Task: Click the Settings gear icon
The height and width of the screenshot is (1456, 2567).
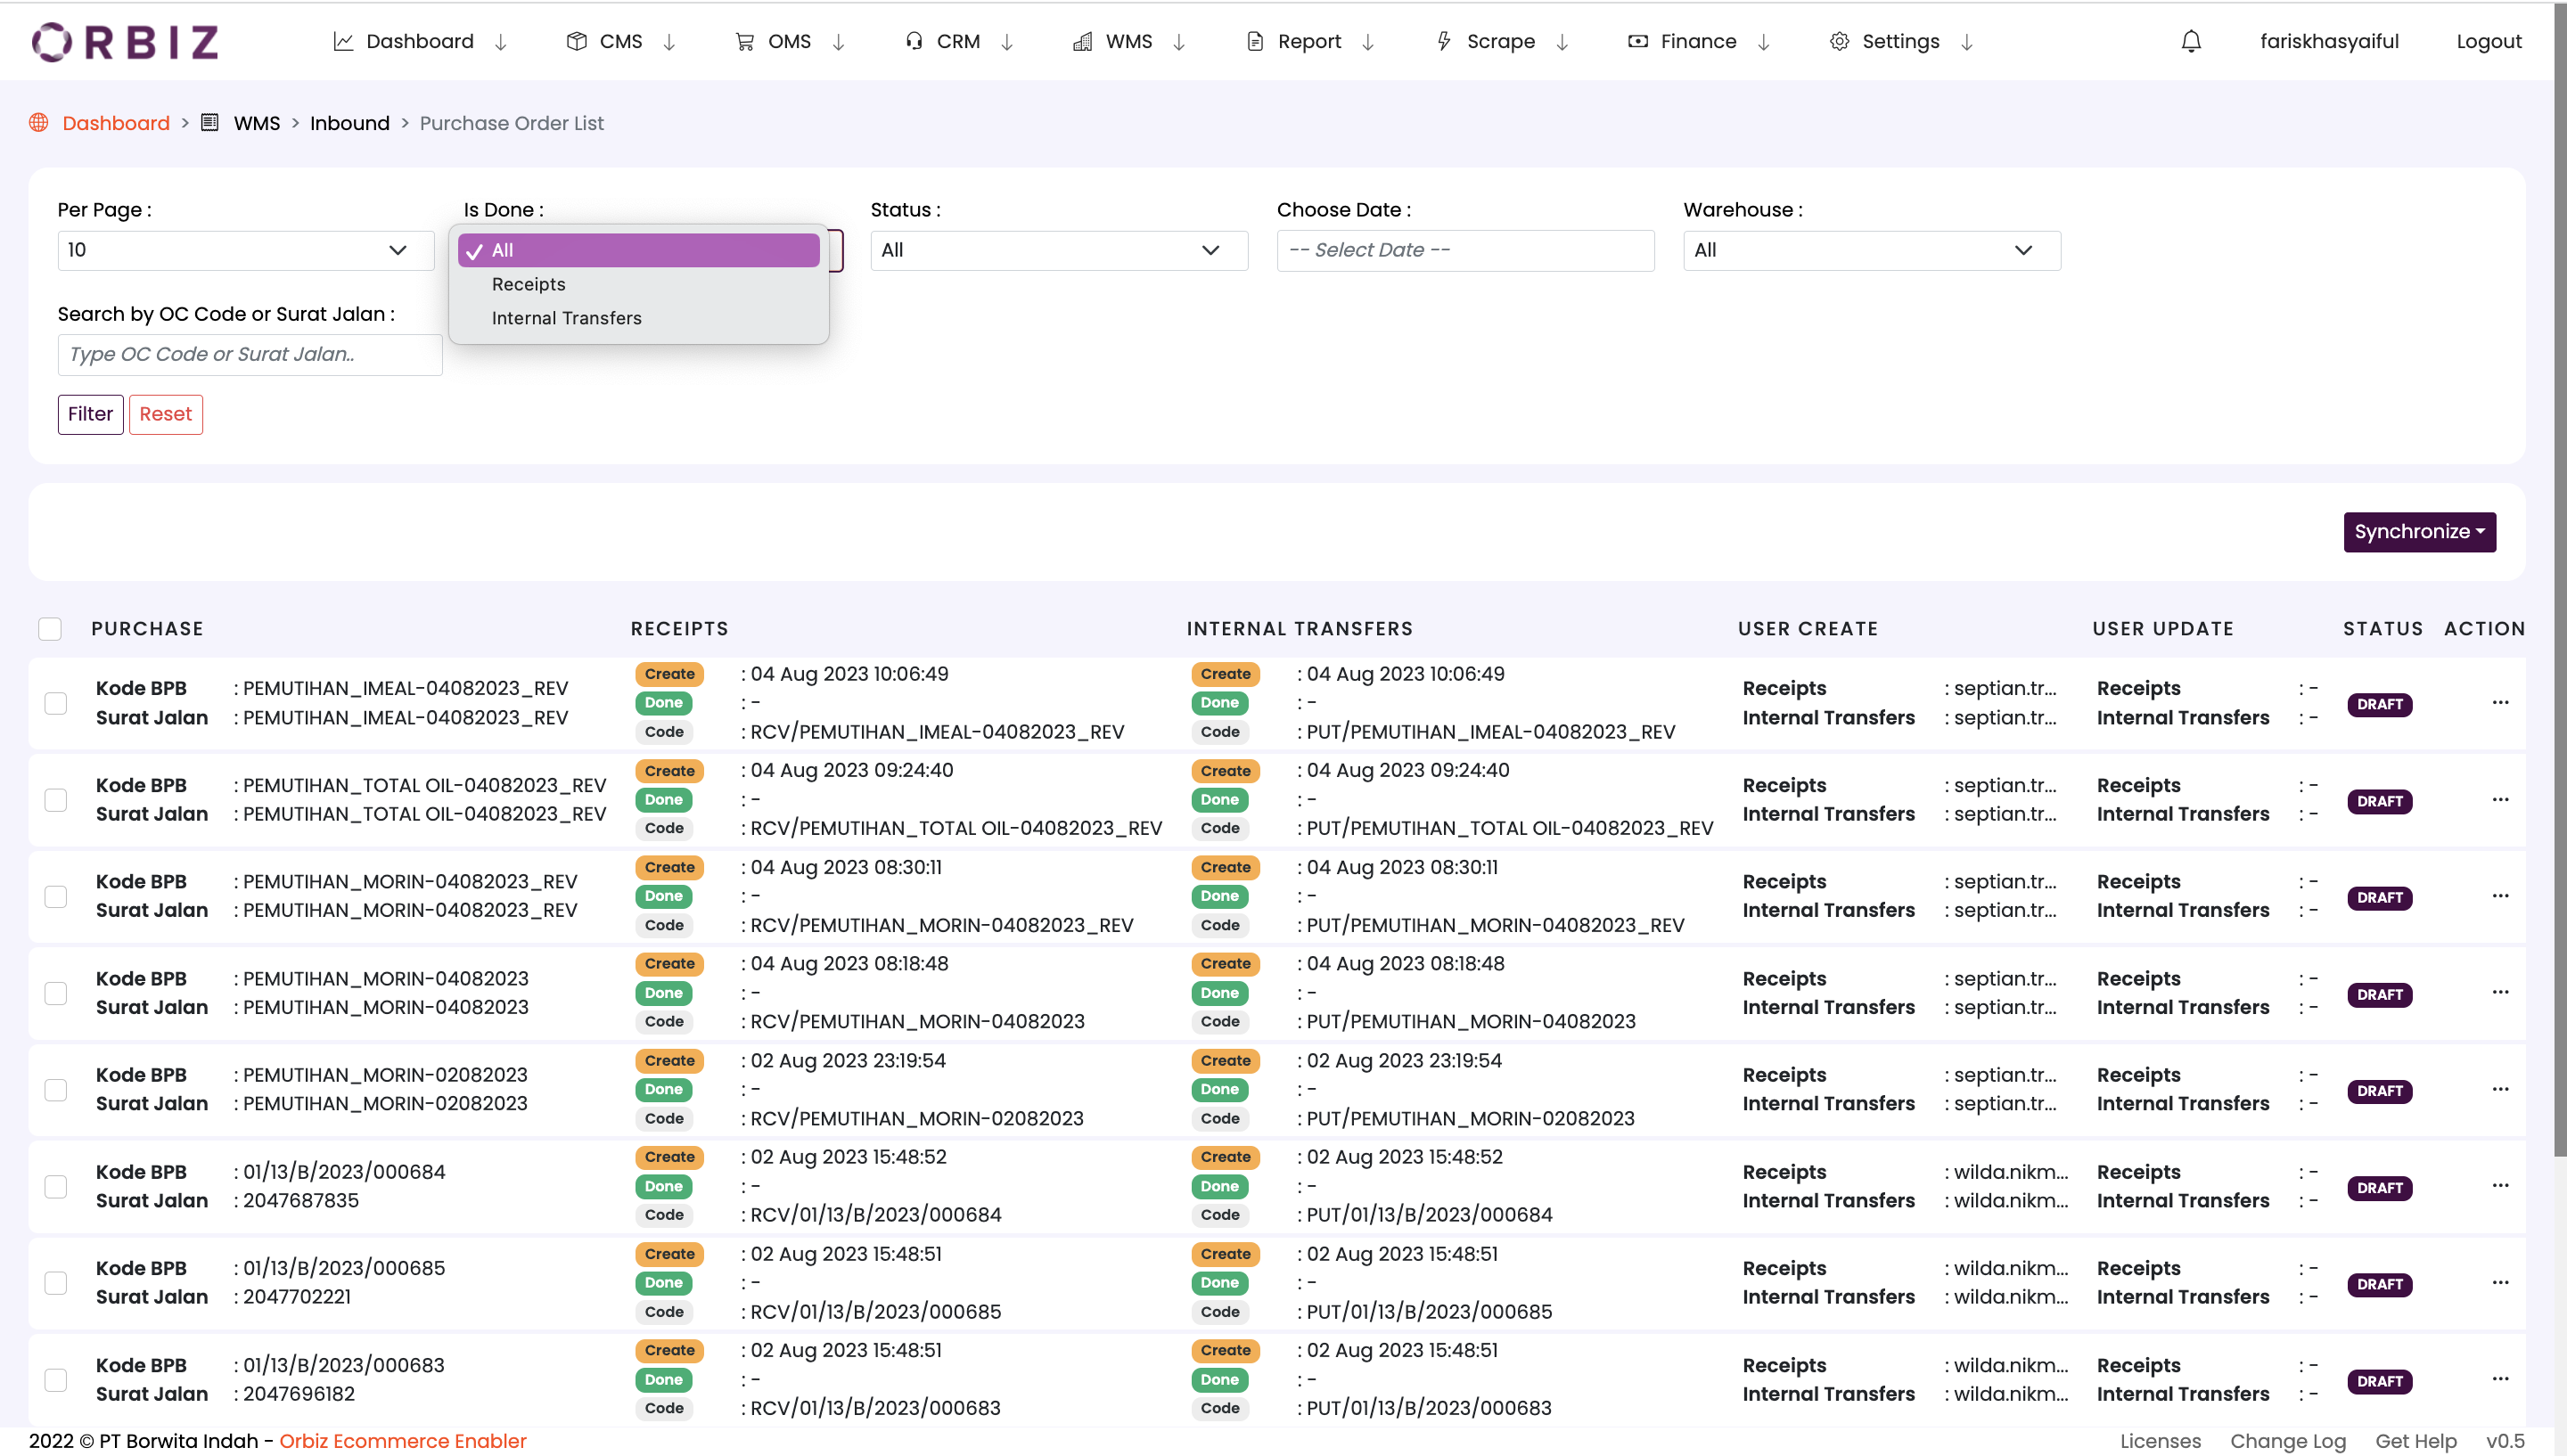Action: (x=1839, y=41)
